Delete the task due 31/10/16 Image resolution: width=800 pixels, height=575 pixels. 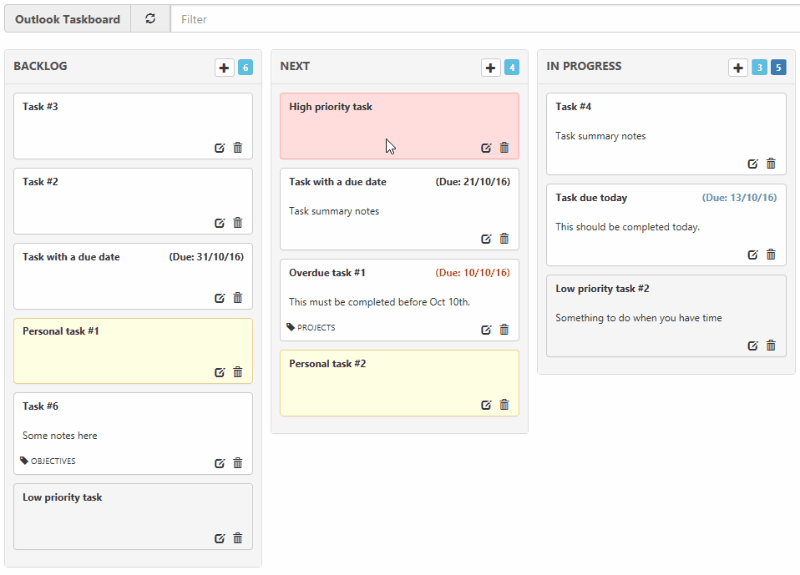click(238, 297)
